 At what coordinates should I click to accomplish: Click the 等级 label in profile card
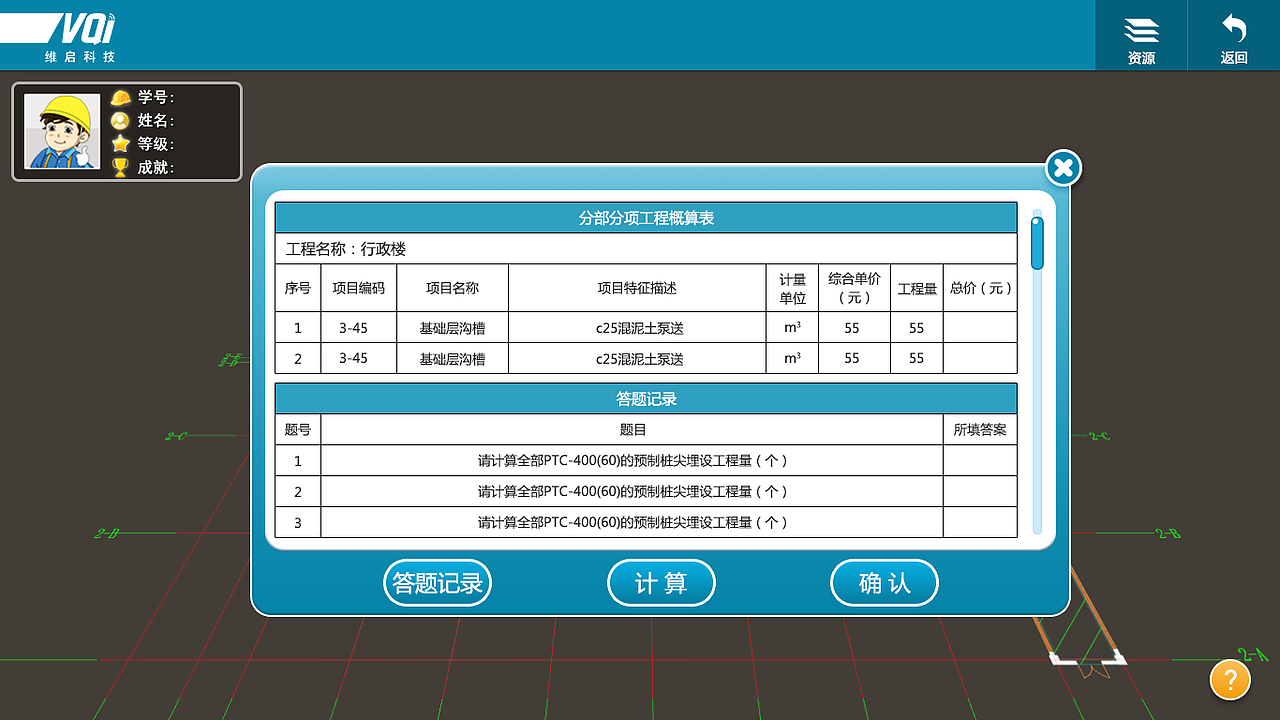pyautogui.click(x=156, y=144)
